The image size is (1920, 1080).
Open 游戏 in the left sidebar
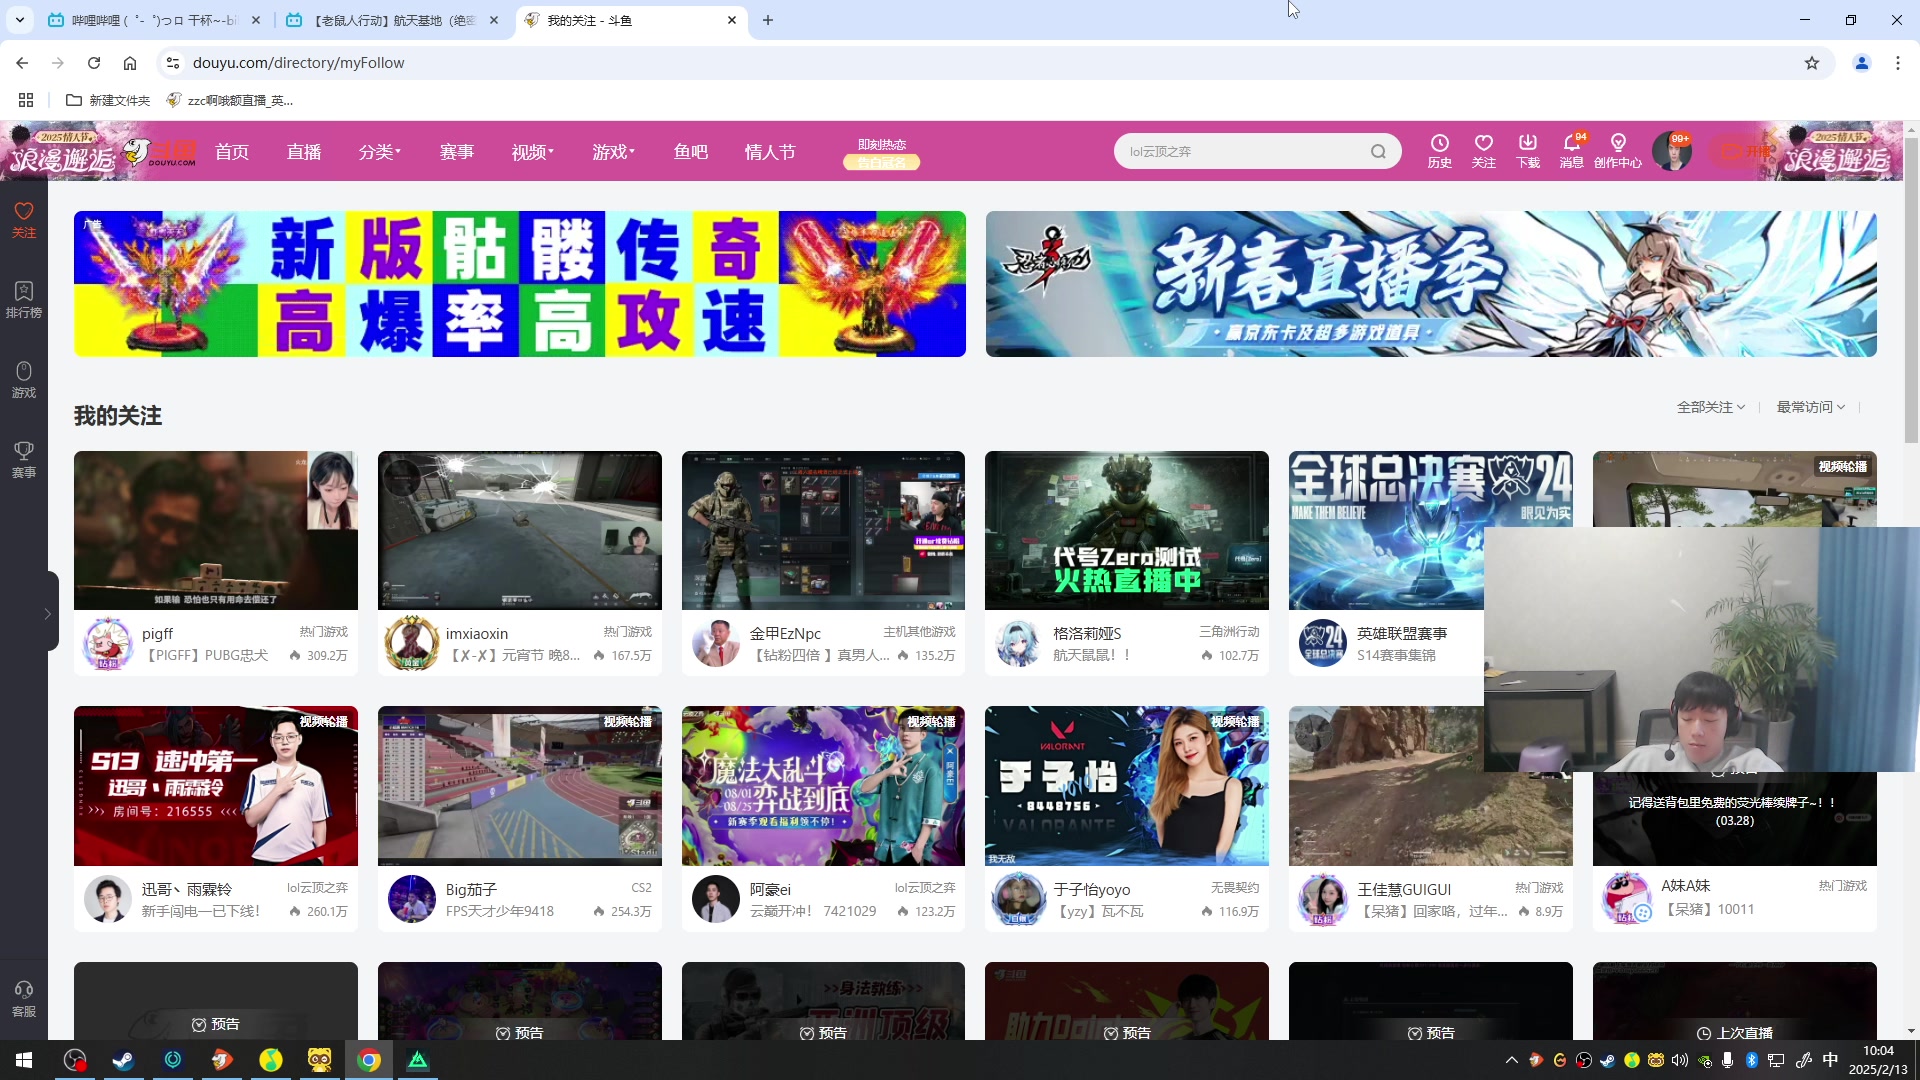point(24,380)
